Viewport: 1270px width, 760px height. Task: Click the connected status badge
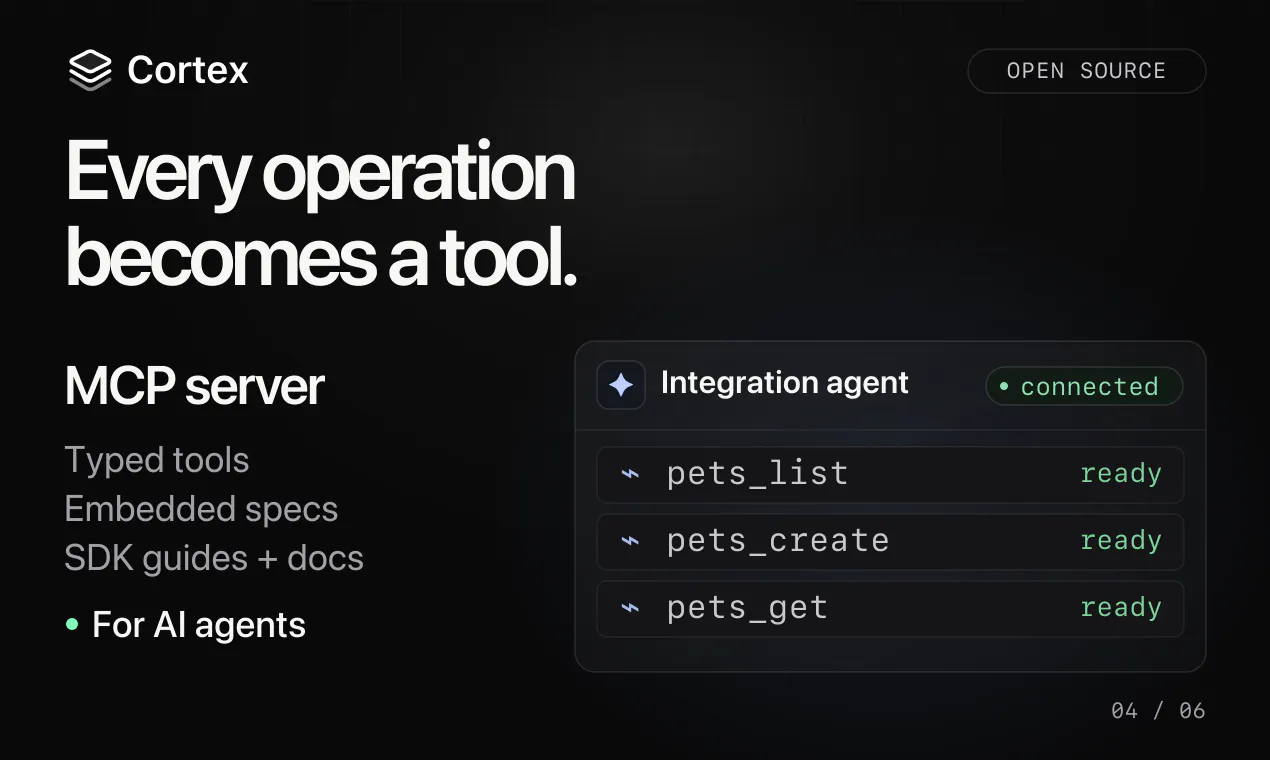tap(1084, 386)
